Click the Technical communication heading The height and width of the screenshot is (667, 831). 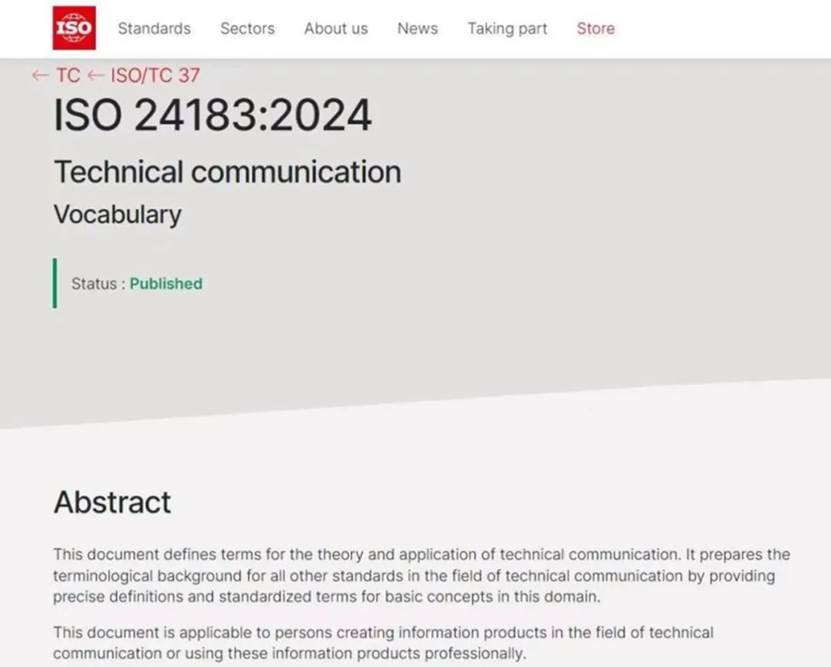click(x=227, y=172)
